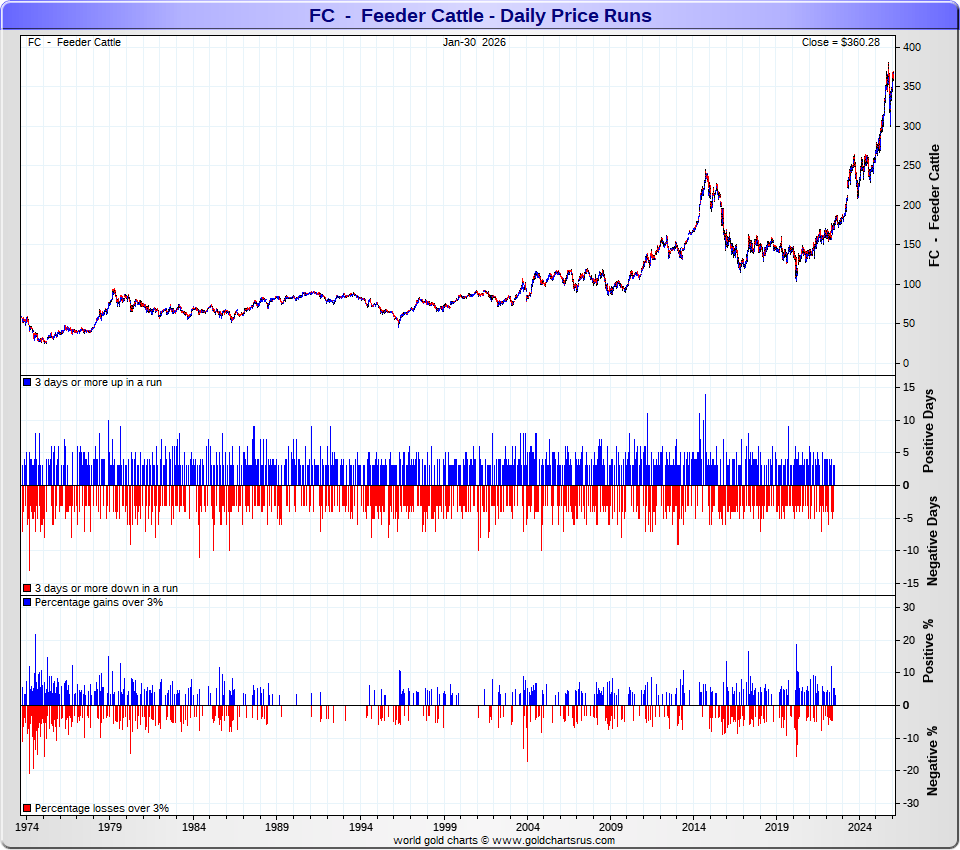Click the blue legend square for 'Percentage gains over 3%'
Screen dimensions: 960x850
(27, 602)
